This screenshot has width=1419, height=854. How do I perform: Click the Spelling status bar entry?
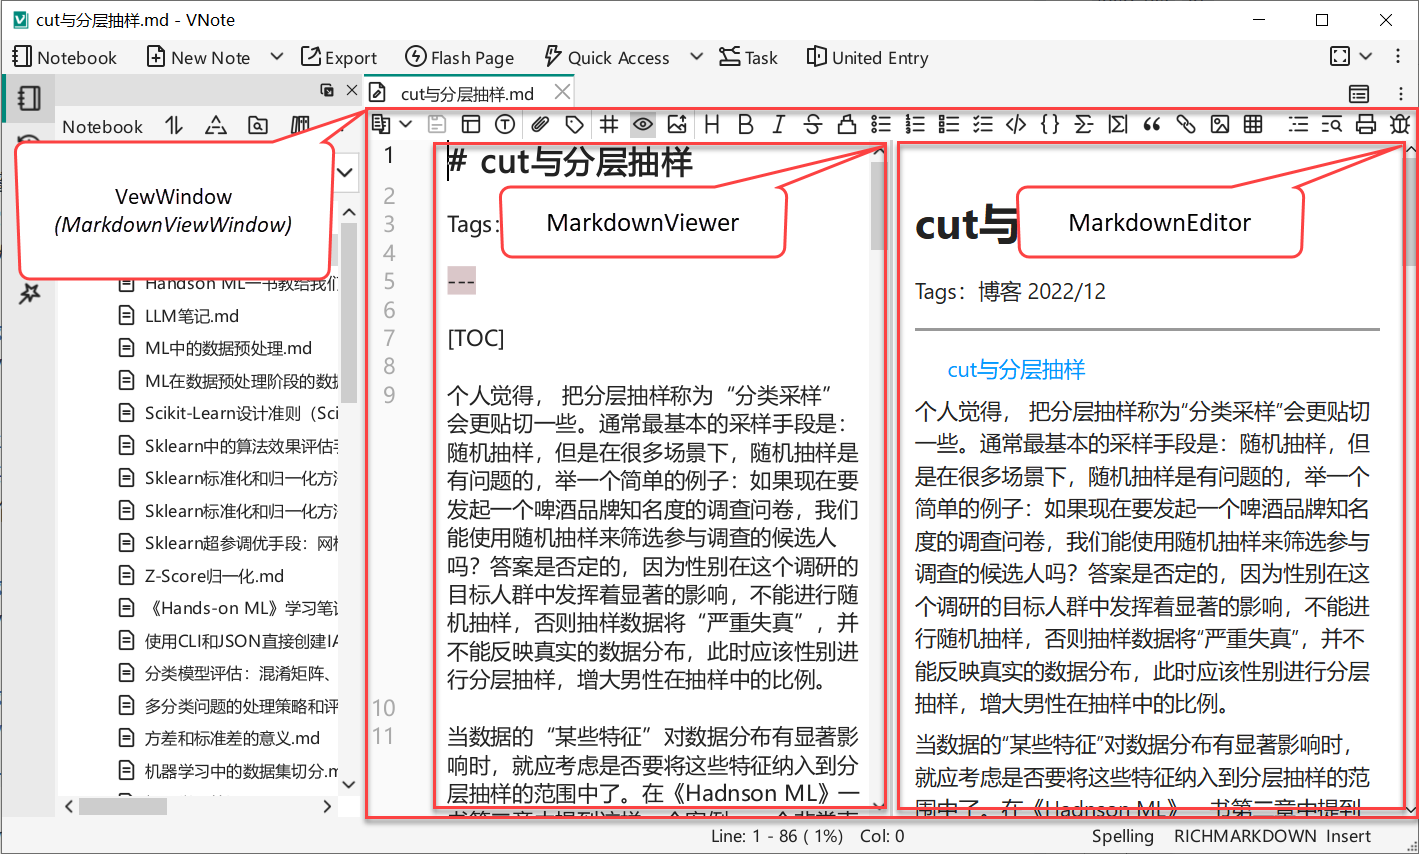(1122, 836)
